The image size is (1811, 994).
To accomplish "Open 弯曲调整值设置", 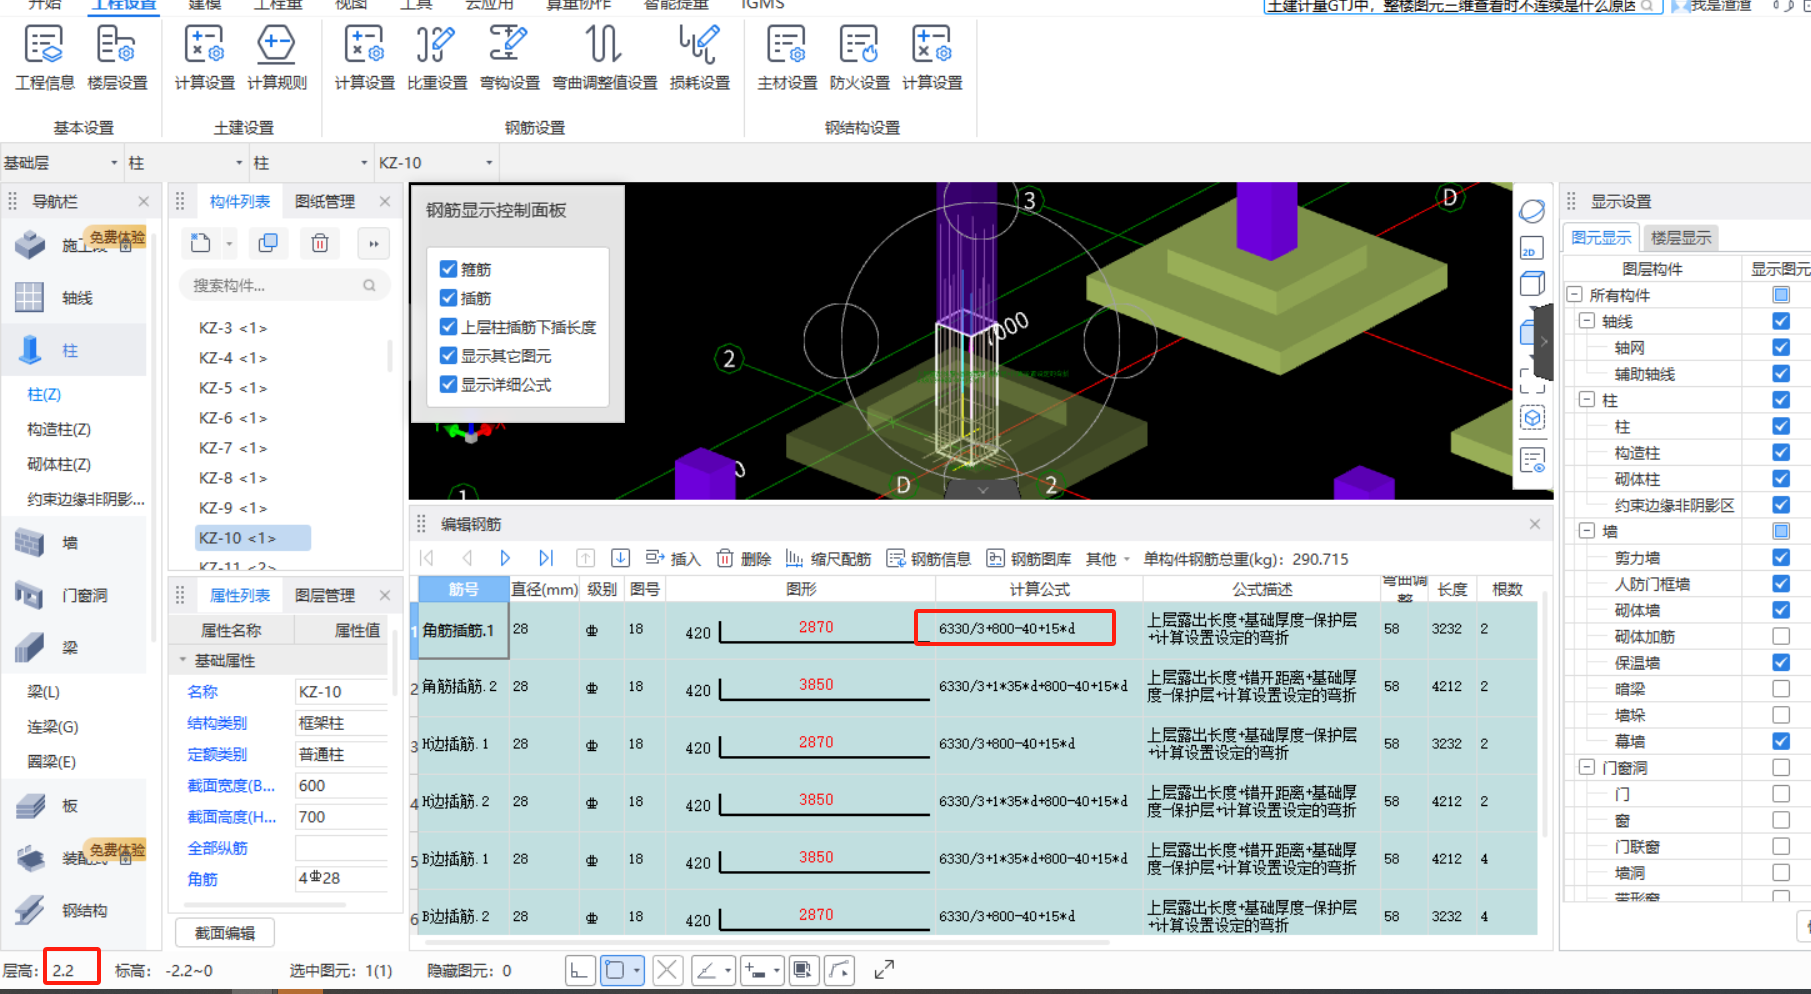I will pyautogui.click(x=604, y=58).
